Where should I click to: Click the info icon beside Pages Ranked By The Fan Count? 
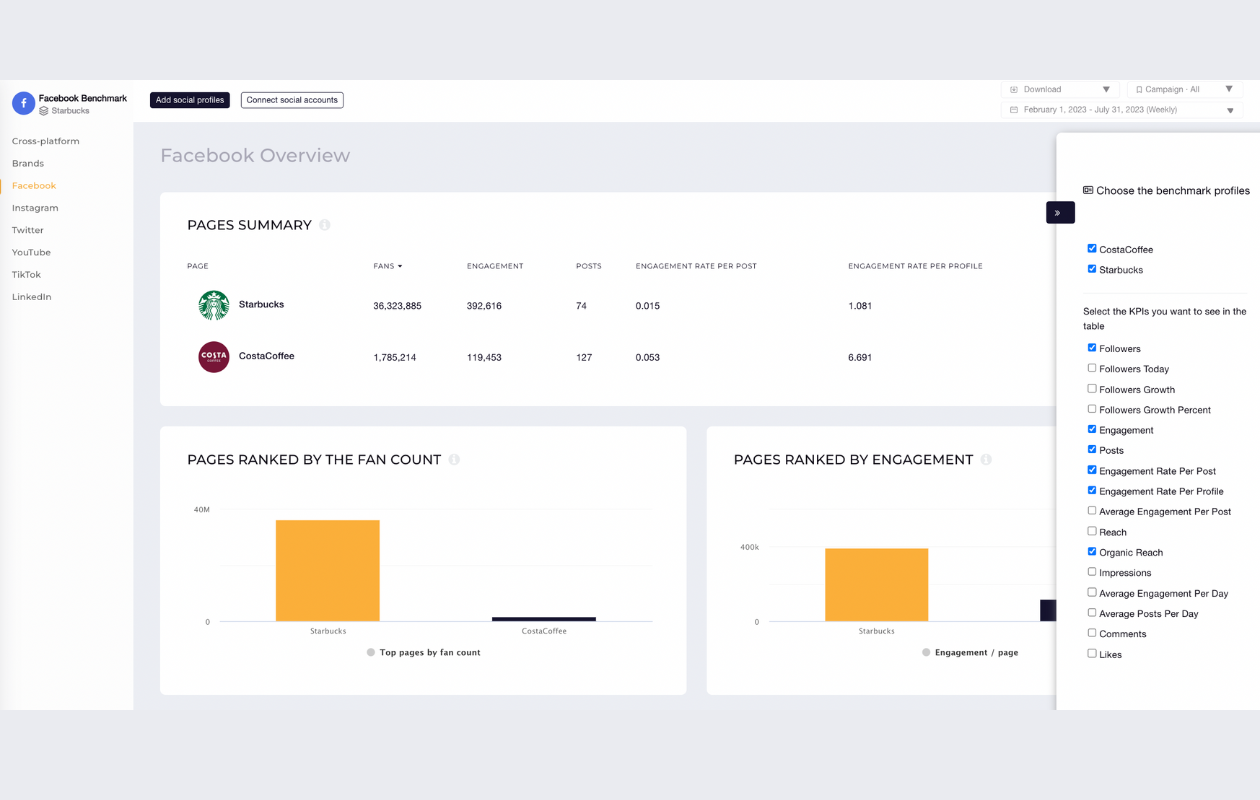(454, 460)
